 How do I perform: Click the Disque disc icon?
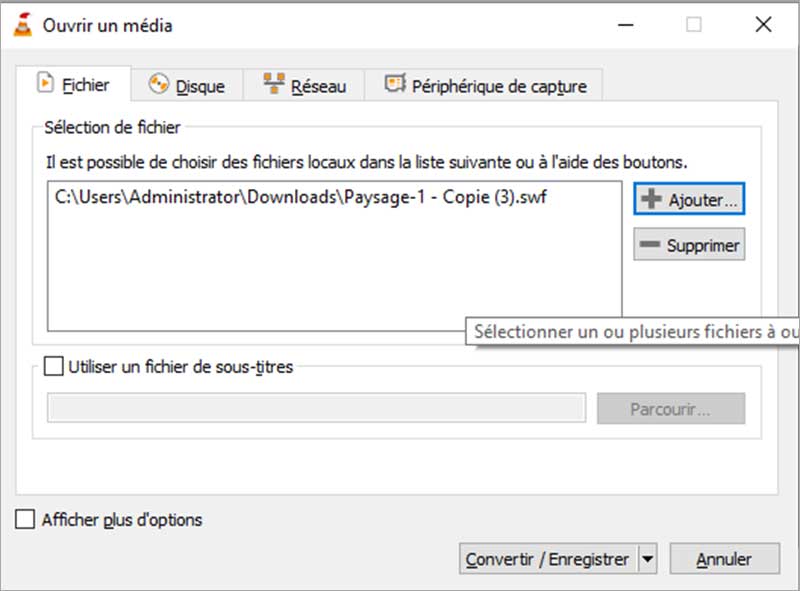[x=158, y=86]
